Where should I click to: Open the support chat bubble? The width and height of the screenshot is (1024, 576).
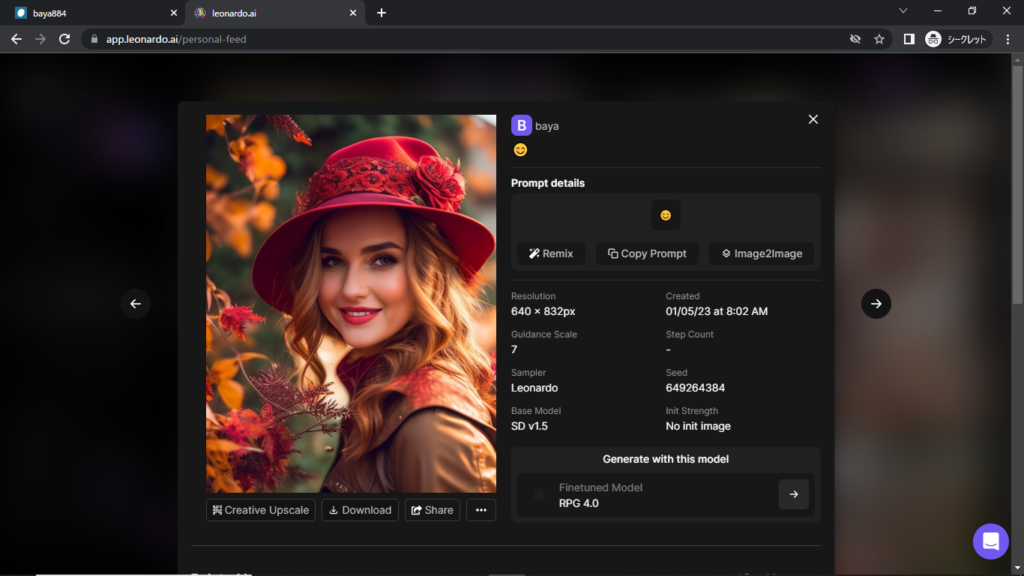coord(990,541)
